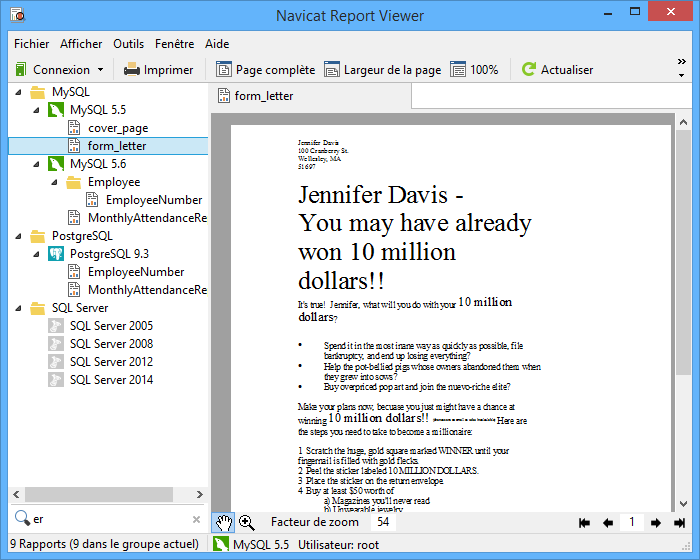Click the PostgreSQL 9.3 elephant icon
The image size is (700, 560).
tap(56, 254)
